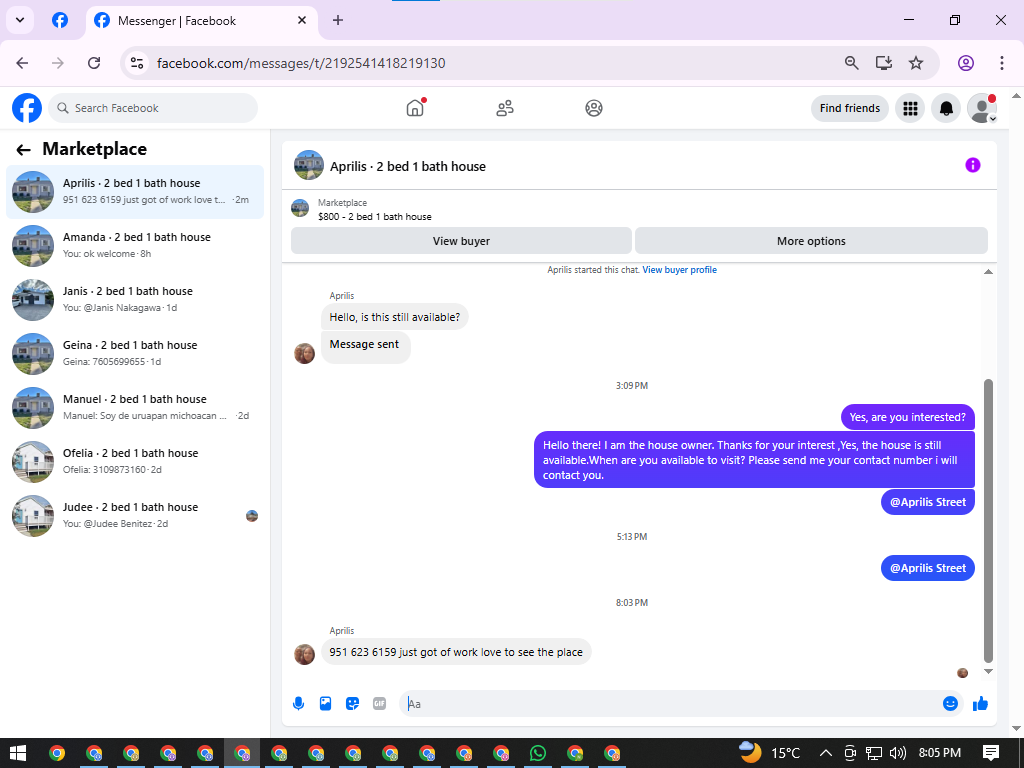Open the Friends icon in top navigation

click(505, 108)
